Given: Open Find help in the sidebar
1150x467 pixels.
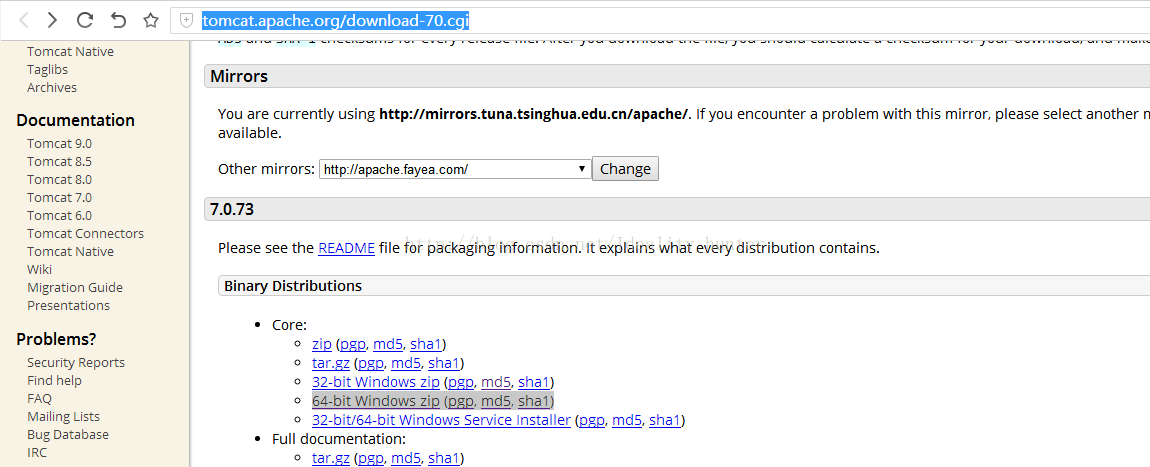Looking at the screenshot, I should [54, 380].
